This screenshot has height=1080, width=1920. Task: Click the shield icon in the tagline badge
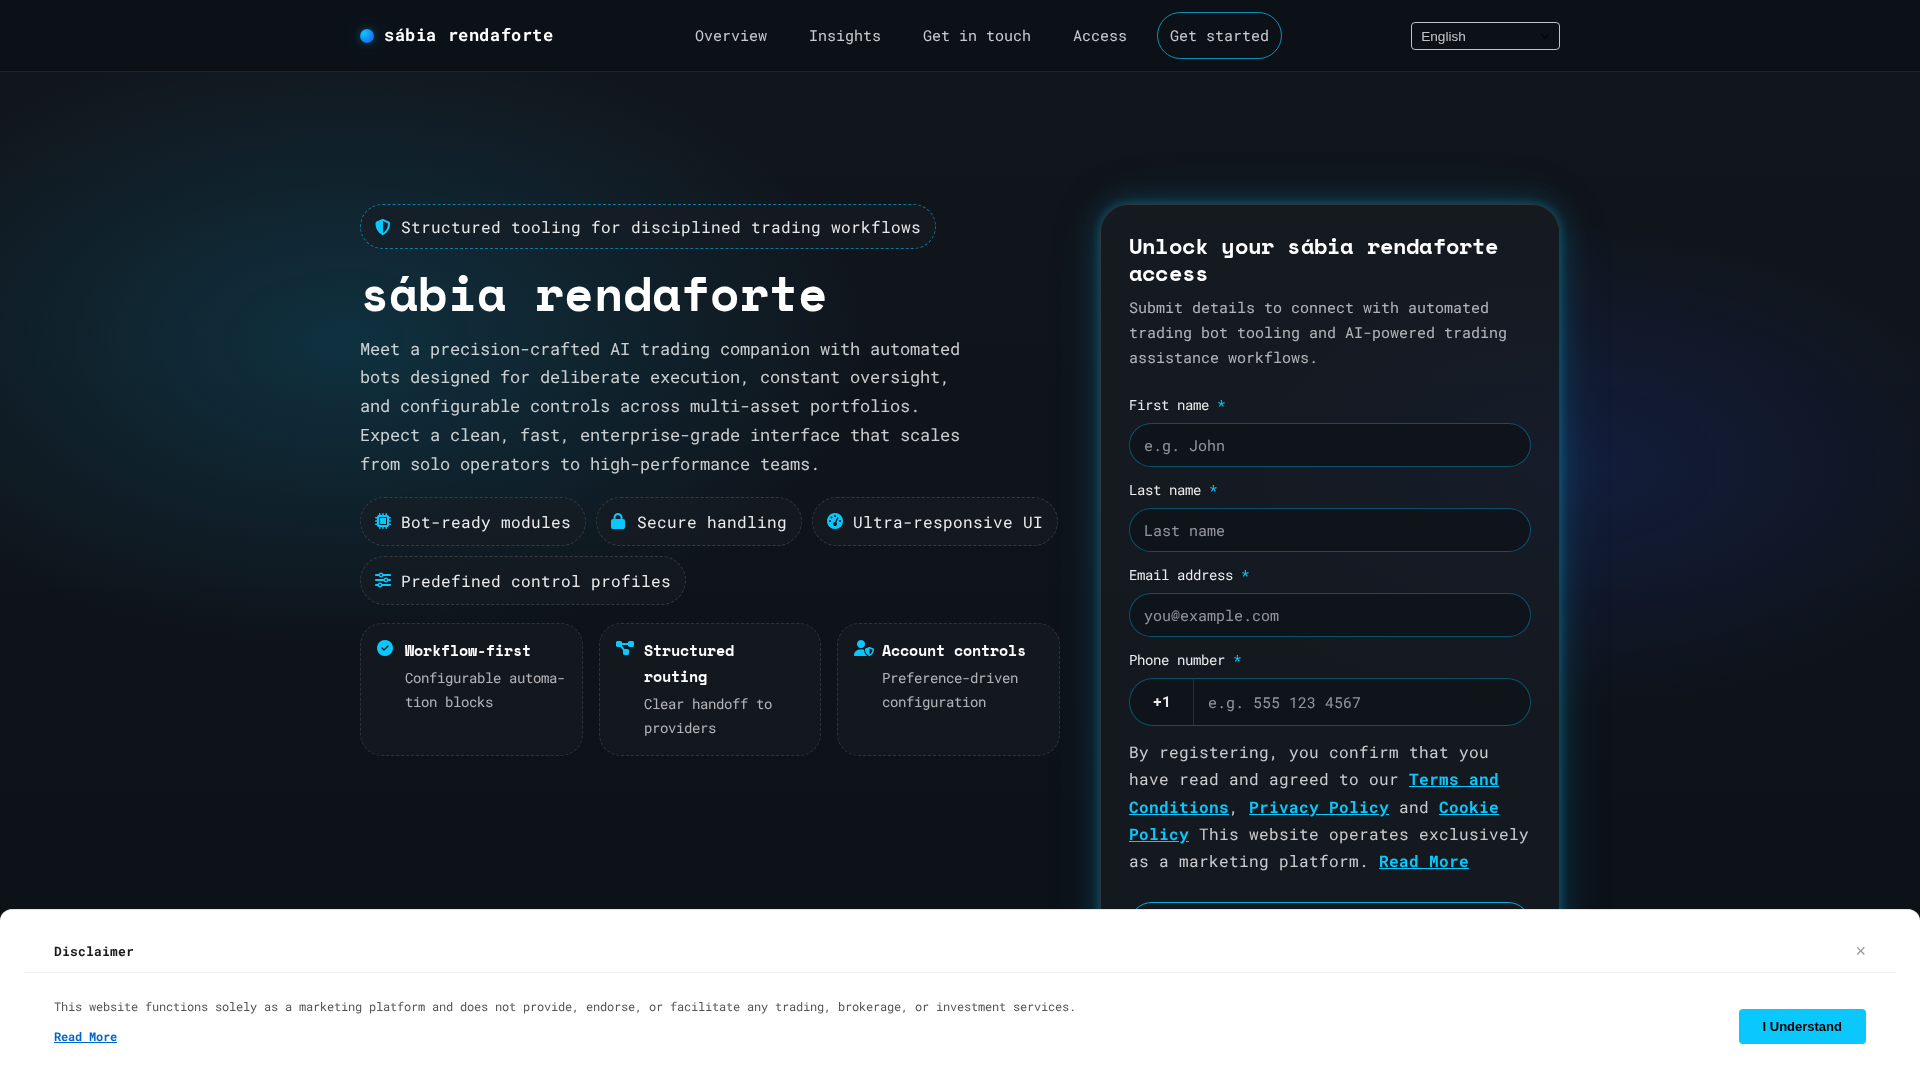tap(383, 227)
